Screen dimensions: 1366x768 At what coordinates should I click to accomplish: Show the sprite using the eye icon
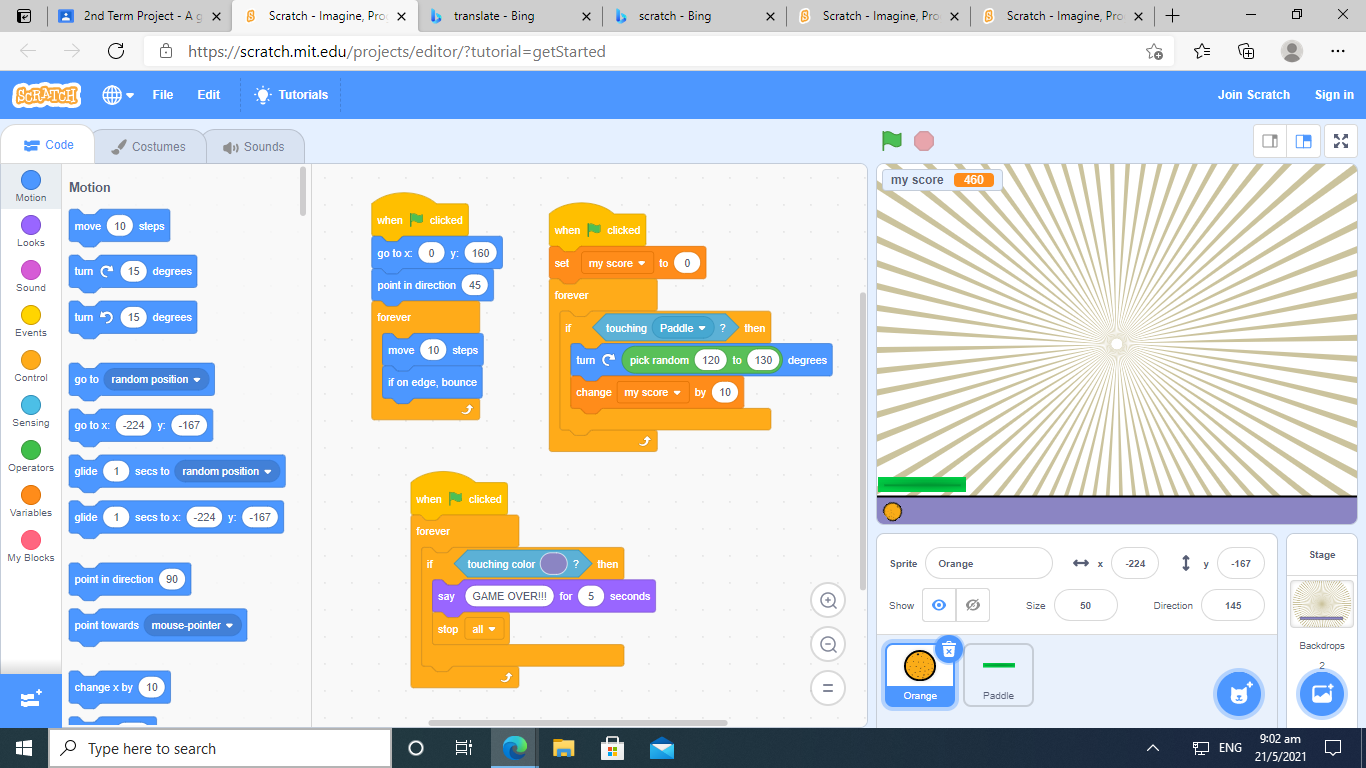938,605
